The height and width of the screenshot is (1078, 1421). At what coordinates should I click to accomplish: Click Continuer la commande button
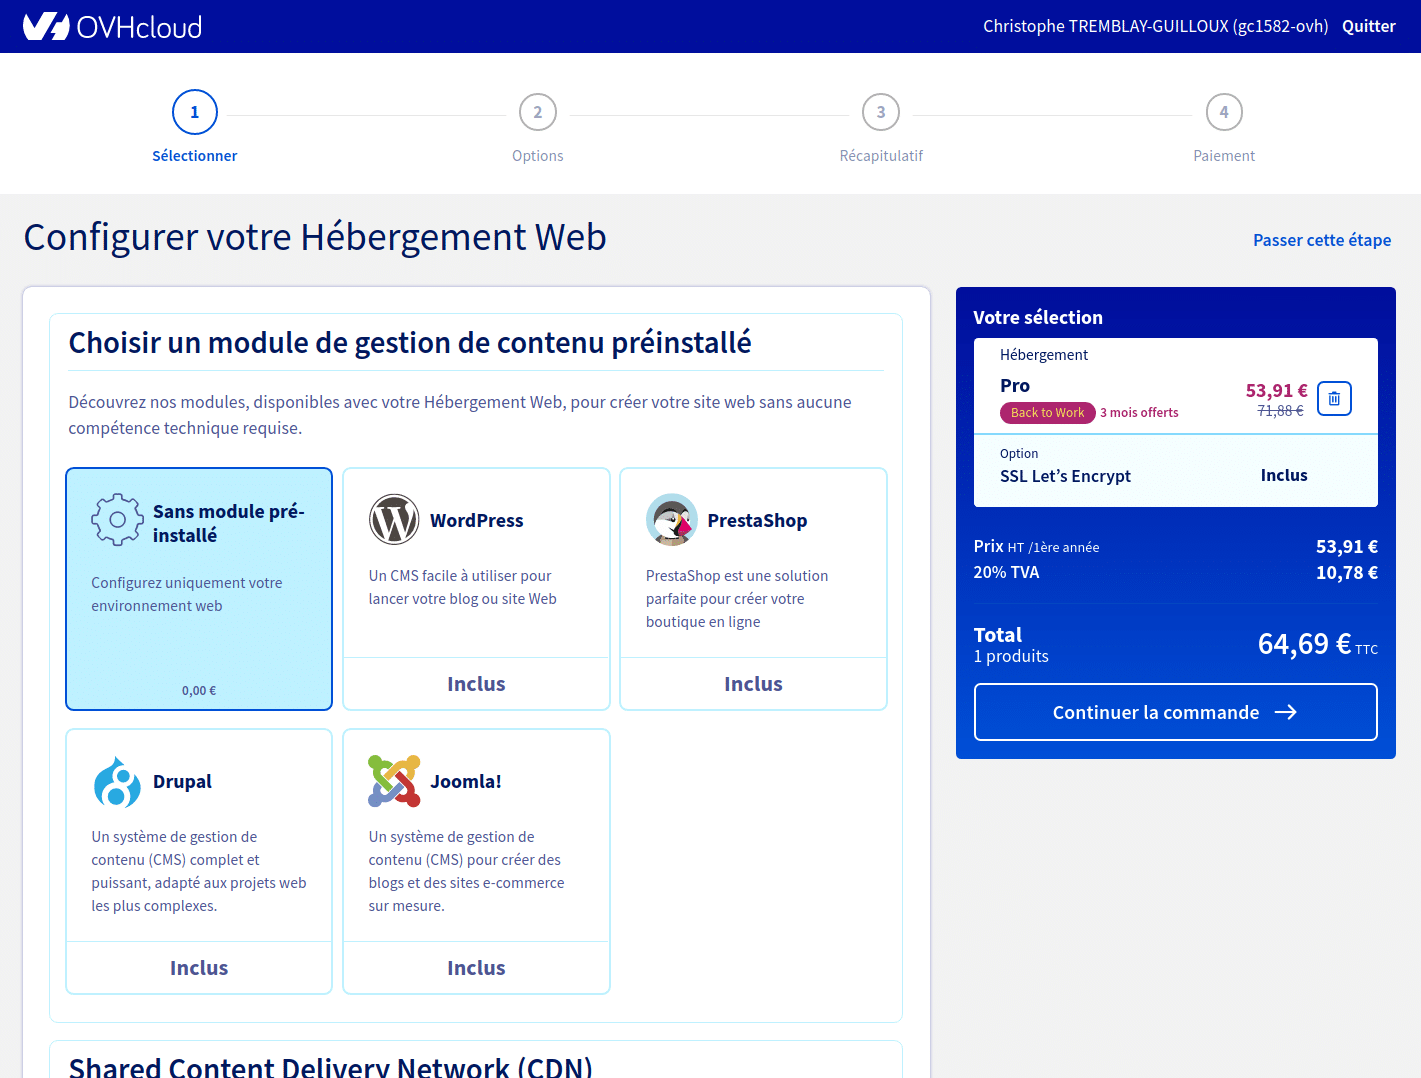point(1176,712)
